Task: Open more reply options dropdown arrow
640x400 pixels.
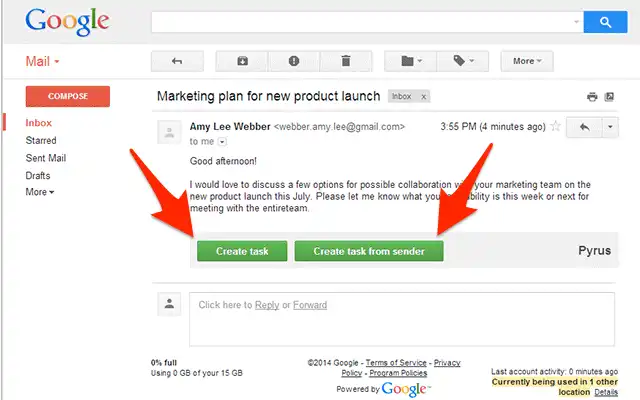Action: click(610, 127)
